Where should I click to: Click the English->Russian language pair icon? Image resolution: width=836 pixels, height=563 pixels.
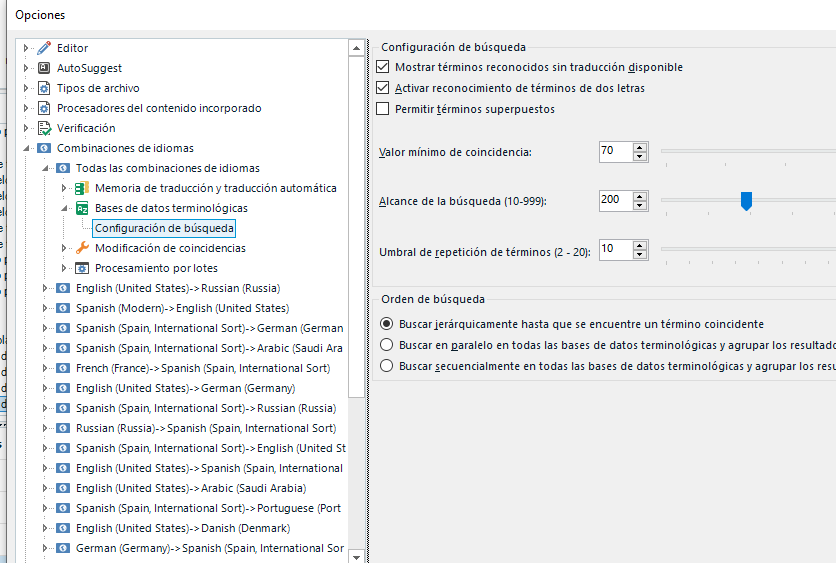(x=63, y=288)
